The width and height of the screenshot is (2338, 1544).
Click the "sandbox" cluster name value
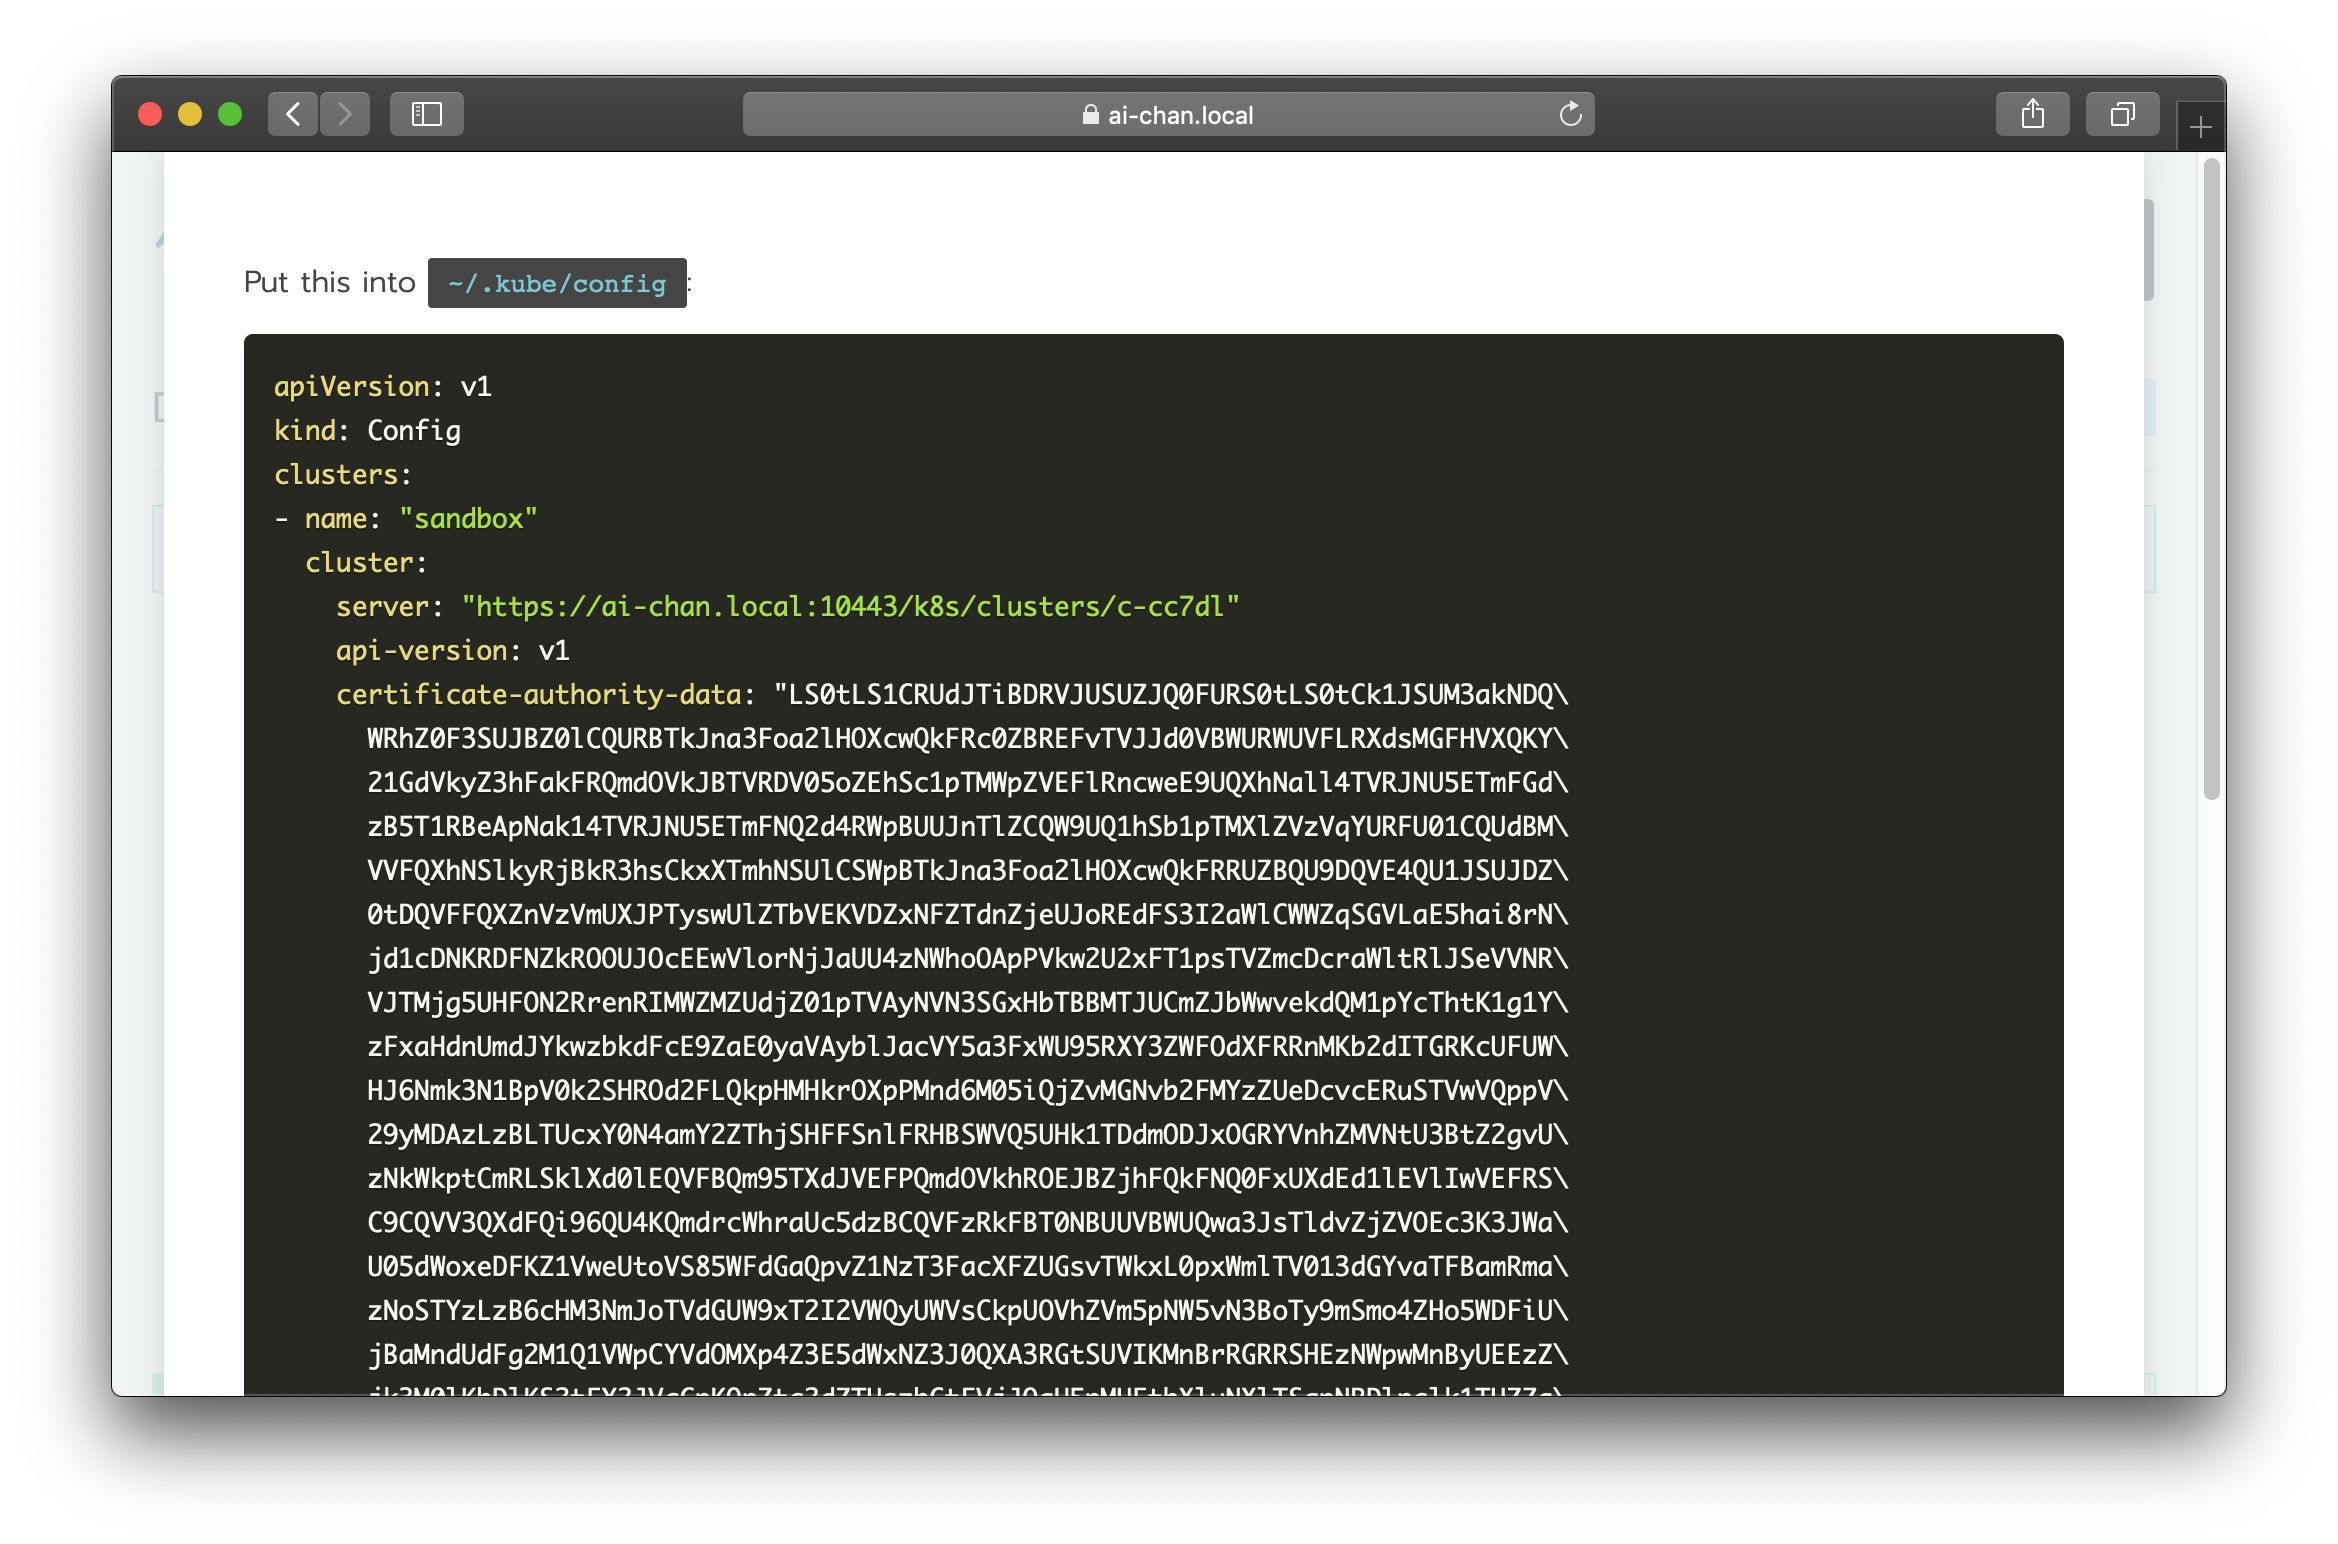point(468,519)
